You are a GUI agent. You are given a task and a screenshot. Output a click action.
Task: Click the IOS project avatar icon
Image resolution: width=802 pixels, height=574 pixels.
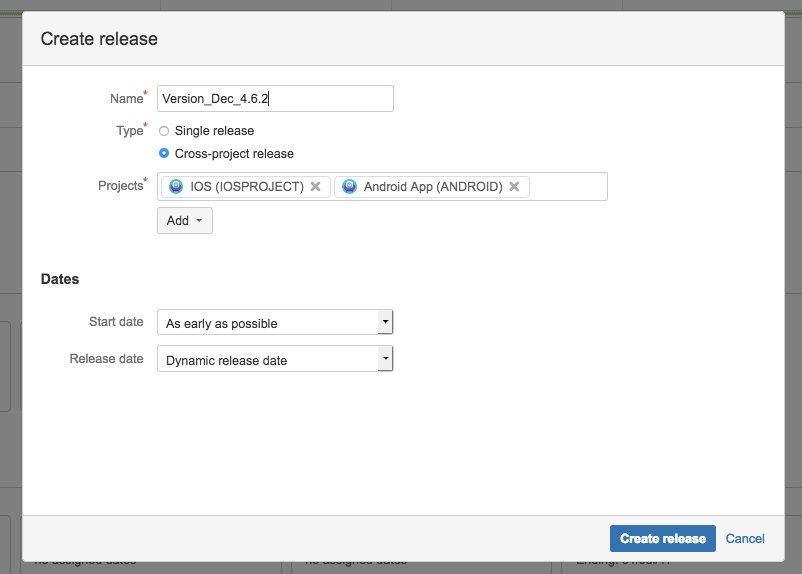(x=176, y=186)
